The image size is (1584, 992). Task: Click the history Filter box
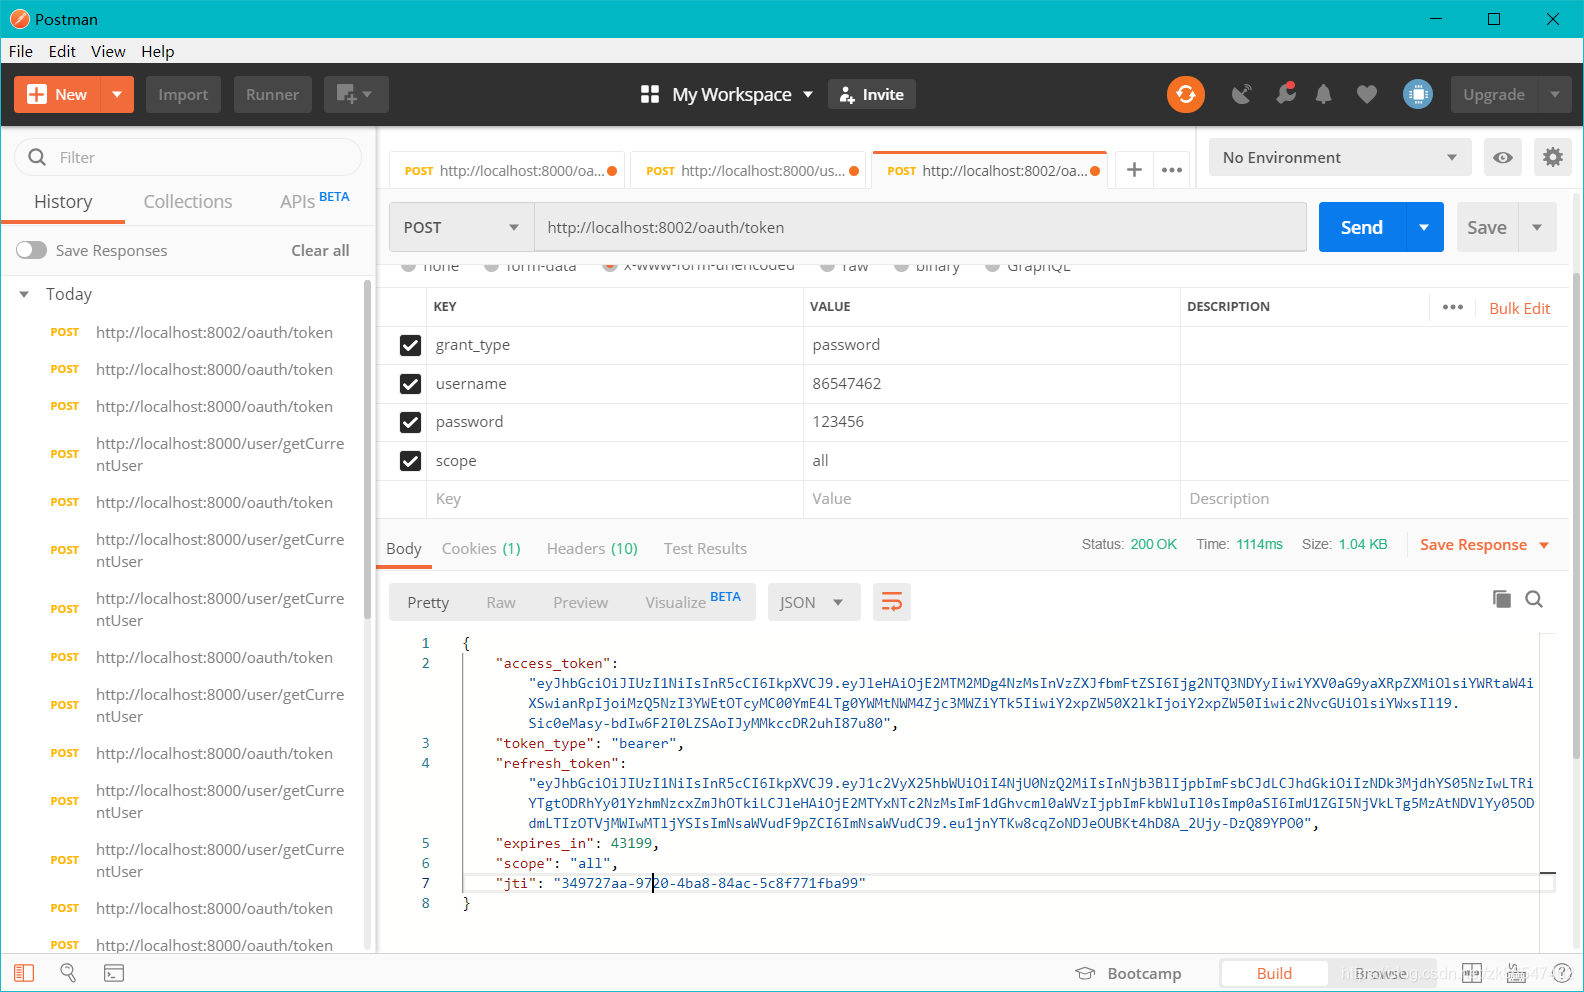click(x=188, y=157)
